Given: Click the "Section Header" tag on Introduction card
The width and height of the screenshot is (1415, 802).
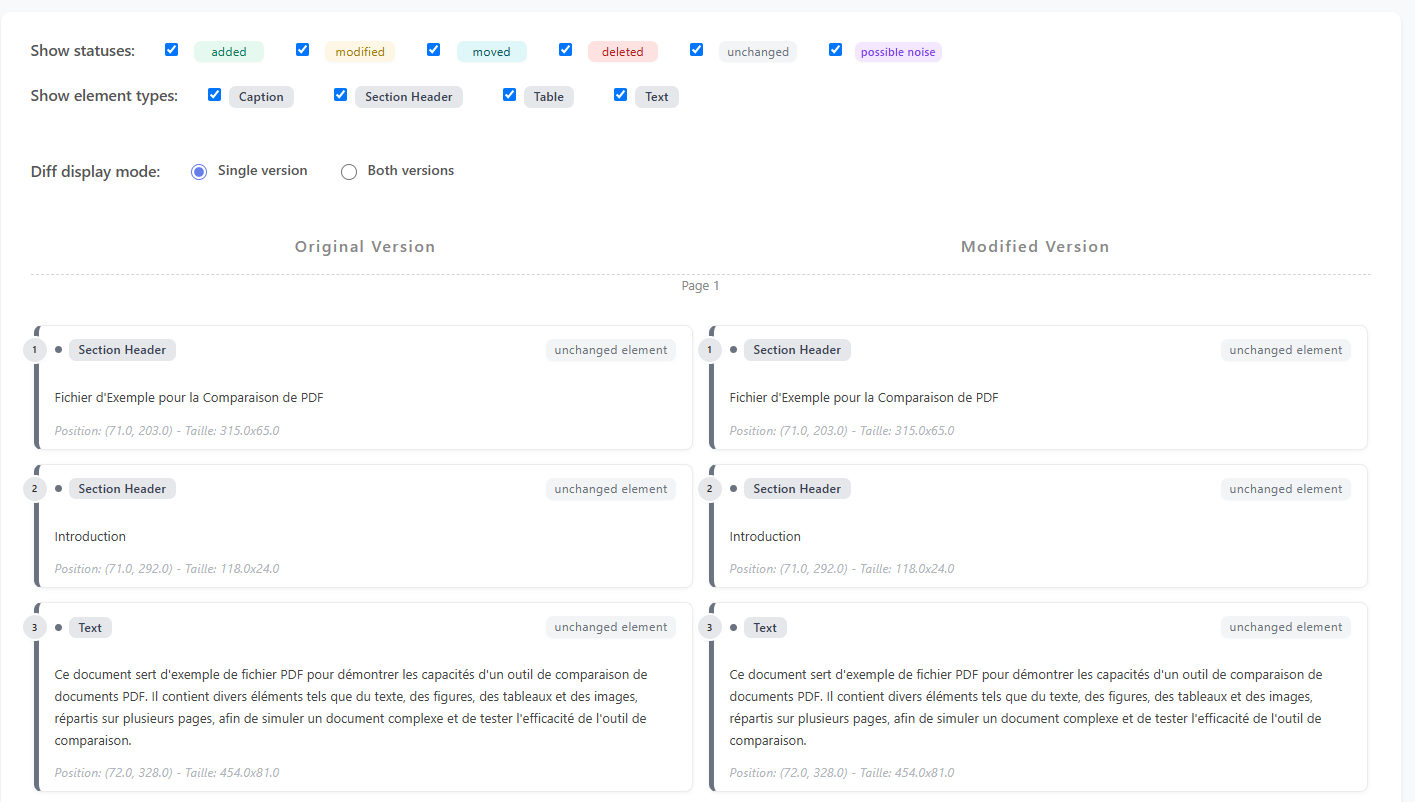Looking at the screenshot, I should pos(122,488).
